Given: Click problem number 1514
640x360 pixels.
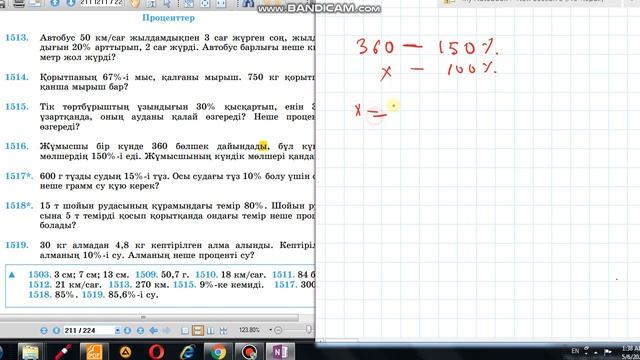Looking at the screenshot, I should 17,77.
